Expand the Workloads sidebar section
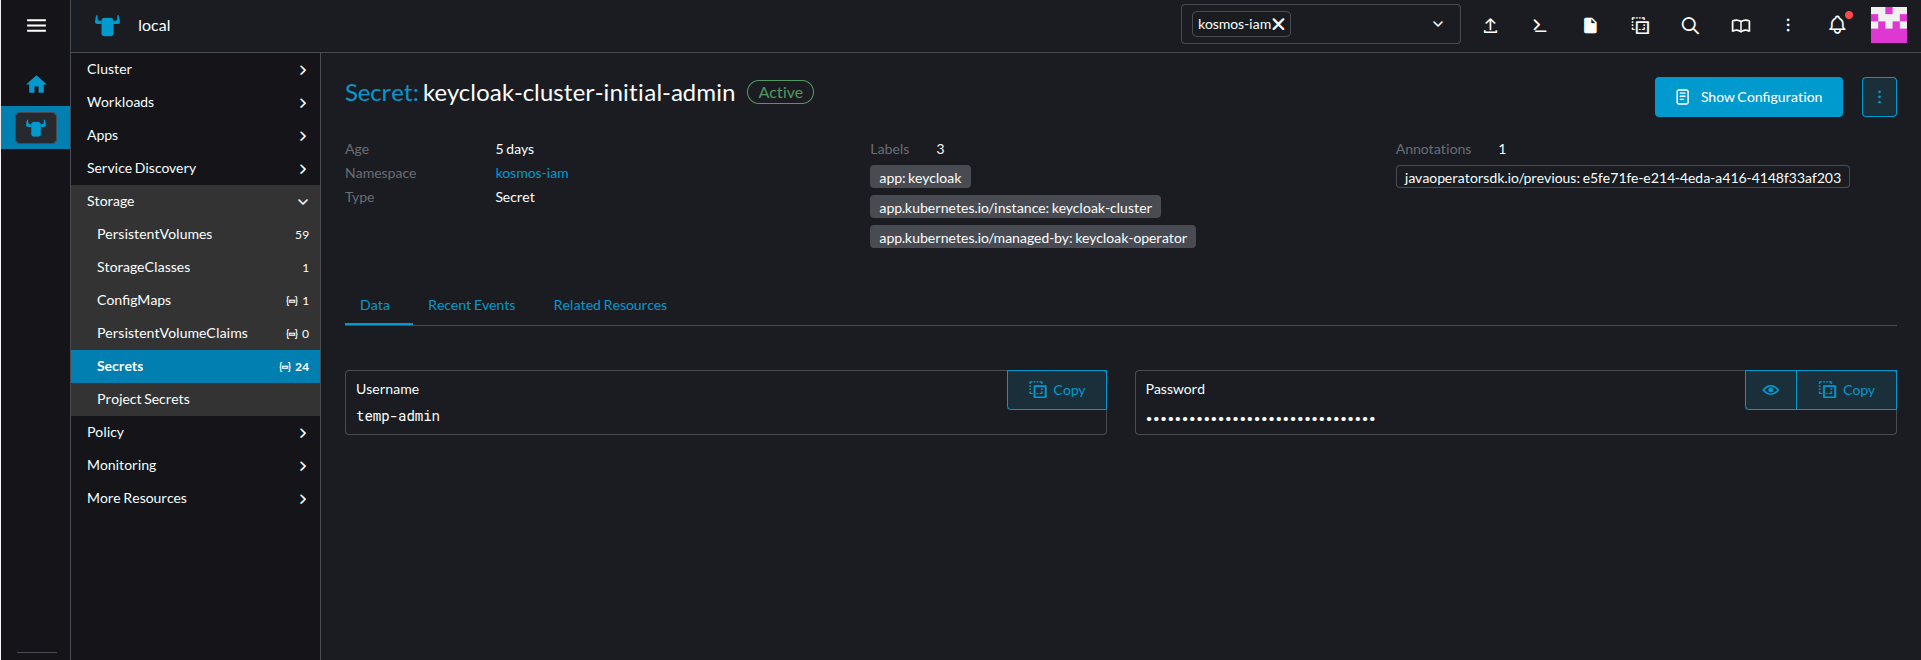Image resolution: width=1921 pixels, height=660 pixels. pos(195,102)
